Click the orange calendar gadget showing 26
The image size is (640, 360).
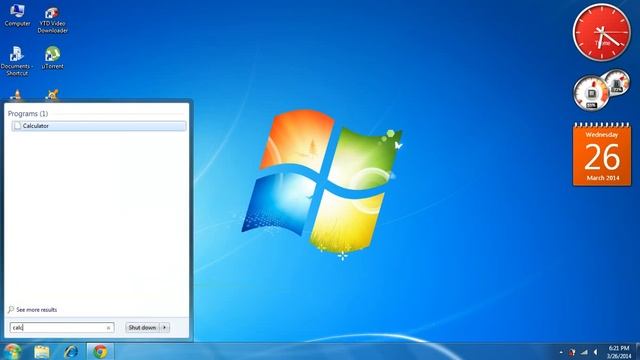602,154
